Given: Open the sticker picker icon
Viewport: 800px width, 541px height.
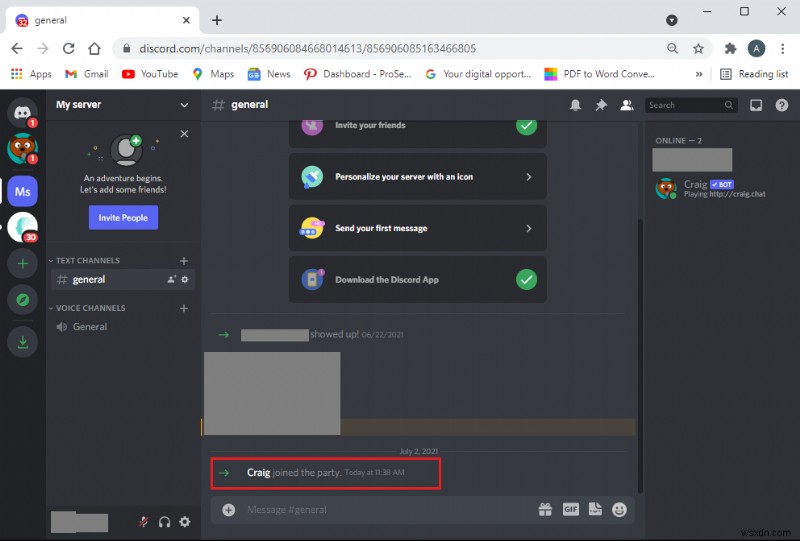Looking at the screenshot, I should [595, 509].
